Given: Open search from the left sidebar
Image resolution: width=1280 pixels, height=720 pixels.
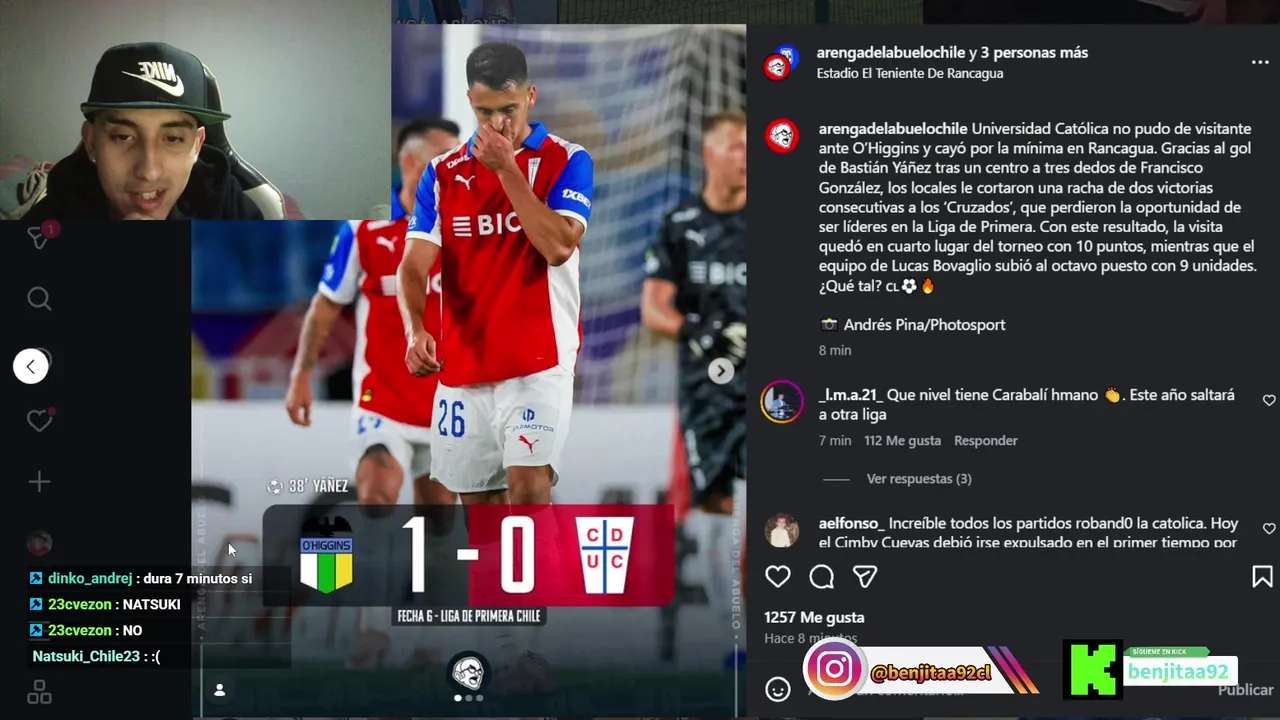Looking at the screenshot, I should [39, 298].
